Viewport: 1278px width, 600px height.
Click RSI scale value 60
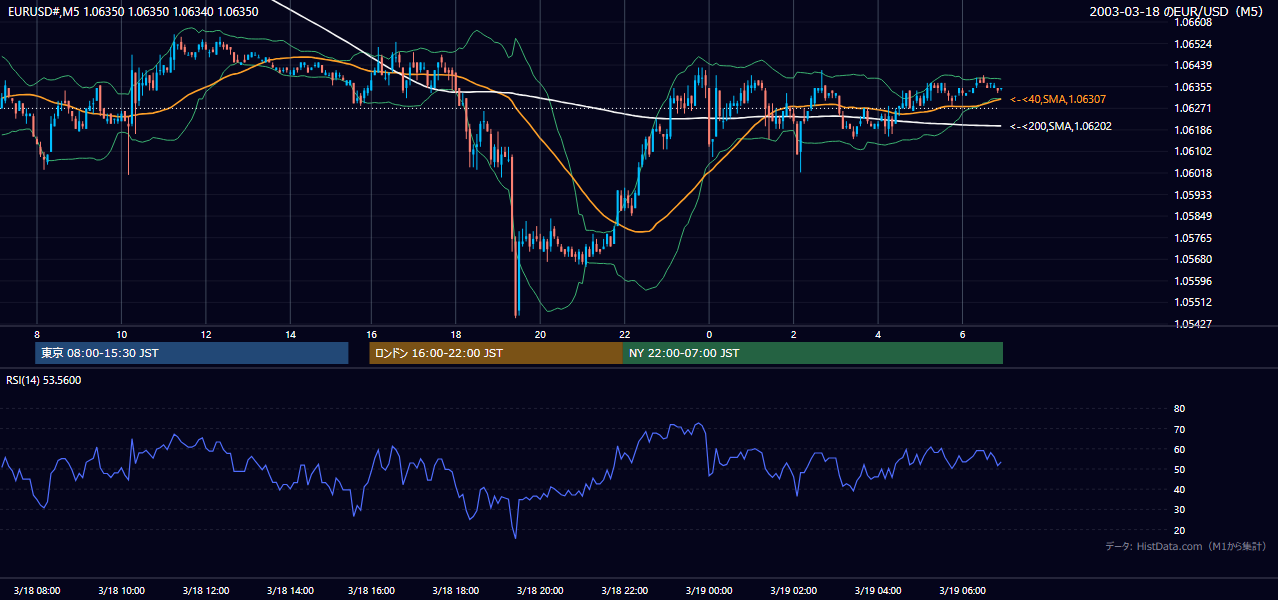pyautogui.click(x=1179, y=449)
